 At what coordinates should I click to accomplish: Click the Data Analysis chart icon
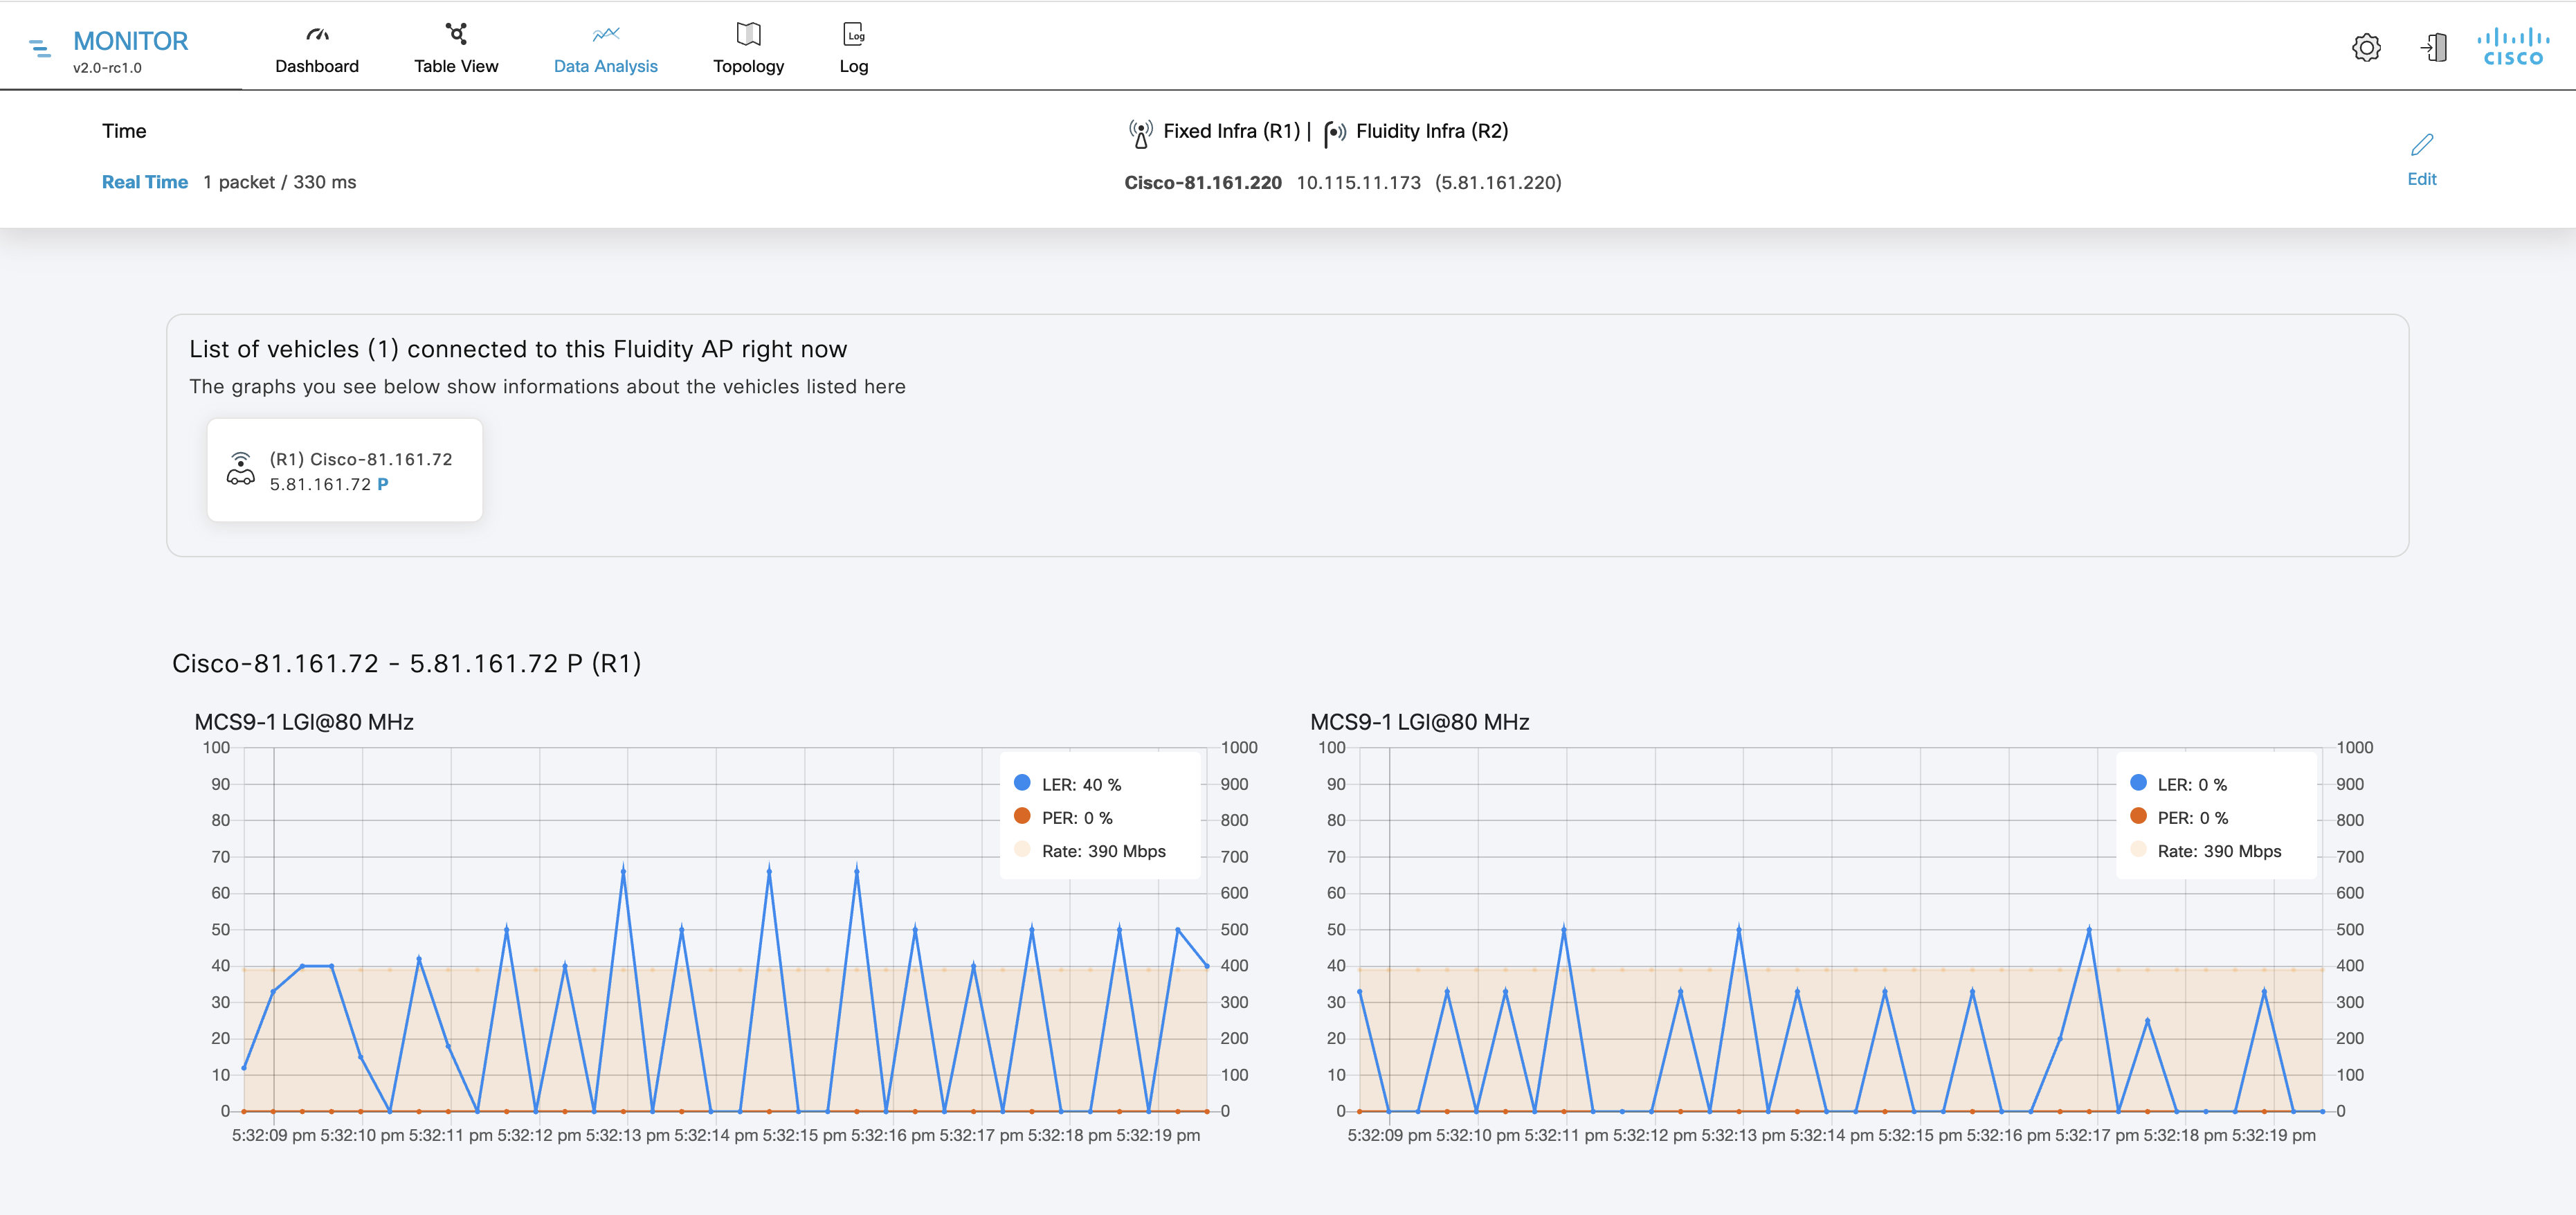point(606,34)
